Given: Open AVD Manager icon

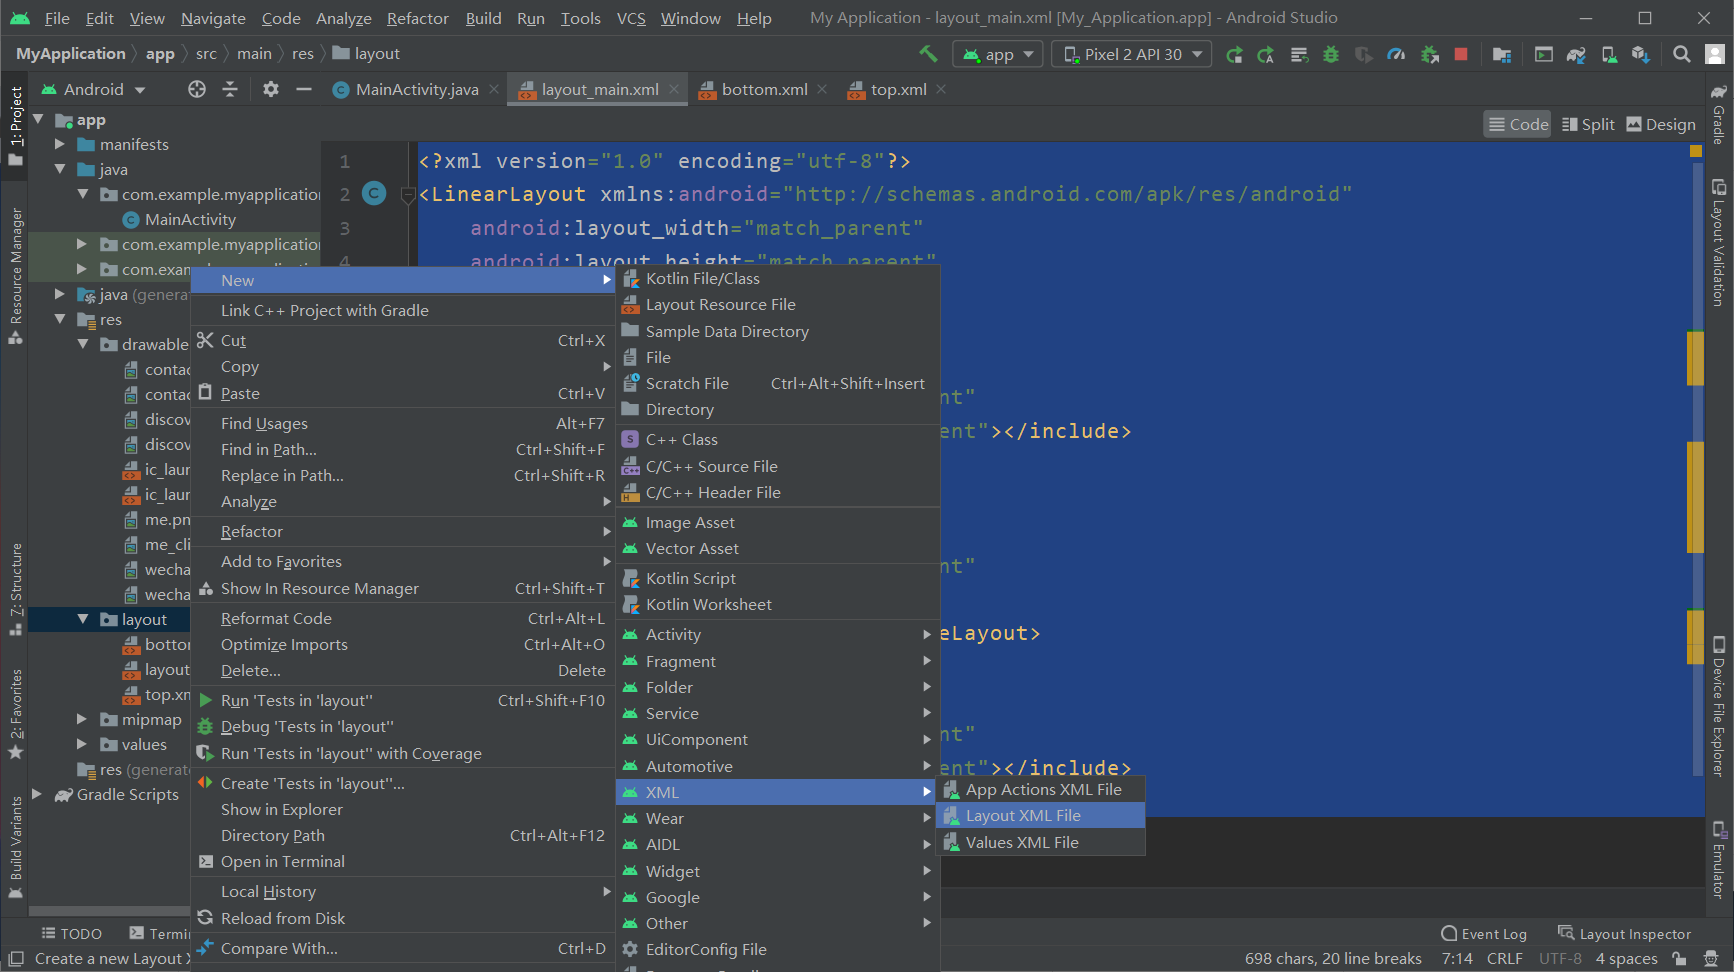Looking at the screenshot, I should click(x=1609, y=54).
